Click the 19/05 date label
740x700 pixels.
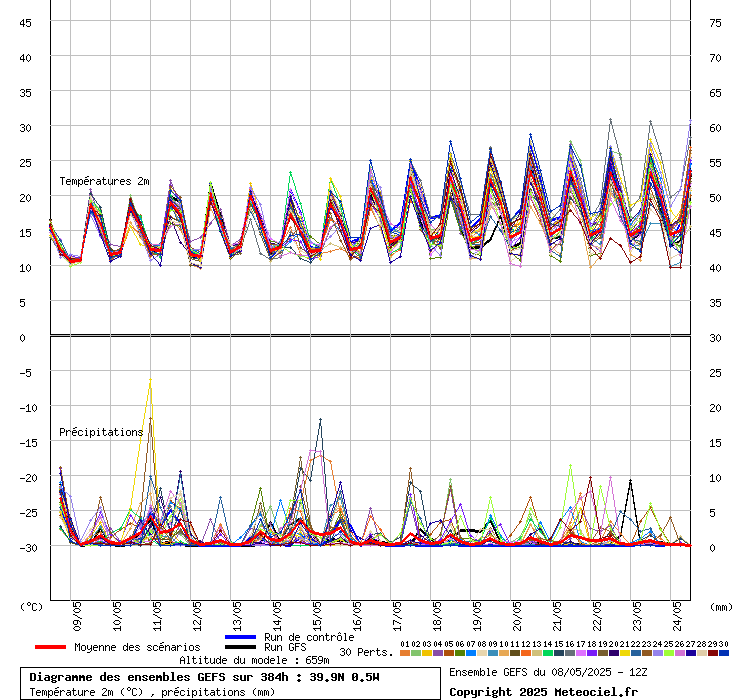point(477,616)
